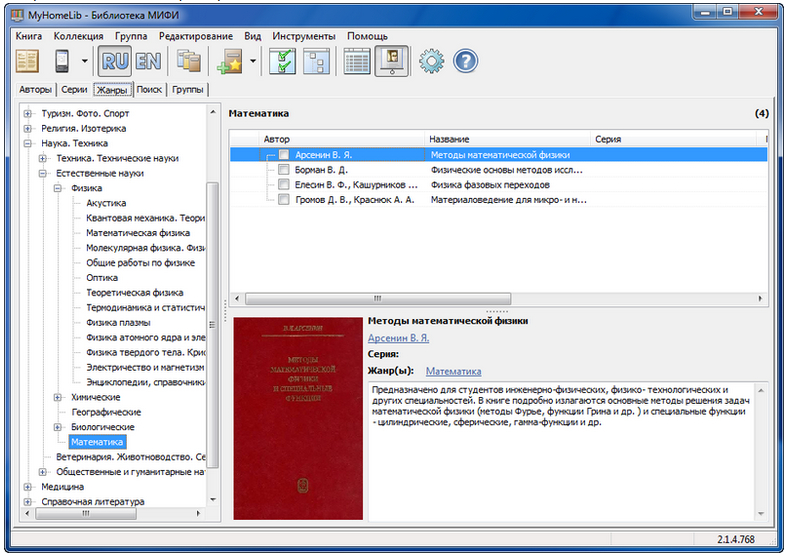This screenshot has height=555, width=787.
Task: Click the red book cover thumbnail
Action: [x=298, y=419]
